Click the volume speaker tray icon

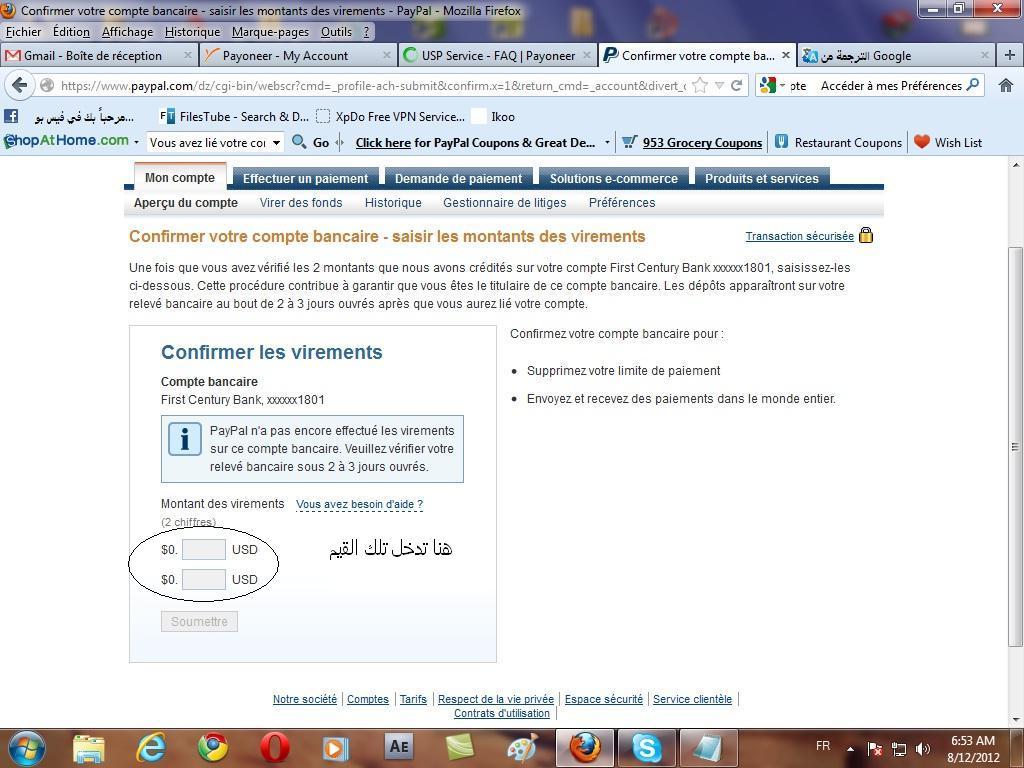(x=922, y=749)
